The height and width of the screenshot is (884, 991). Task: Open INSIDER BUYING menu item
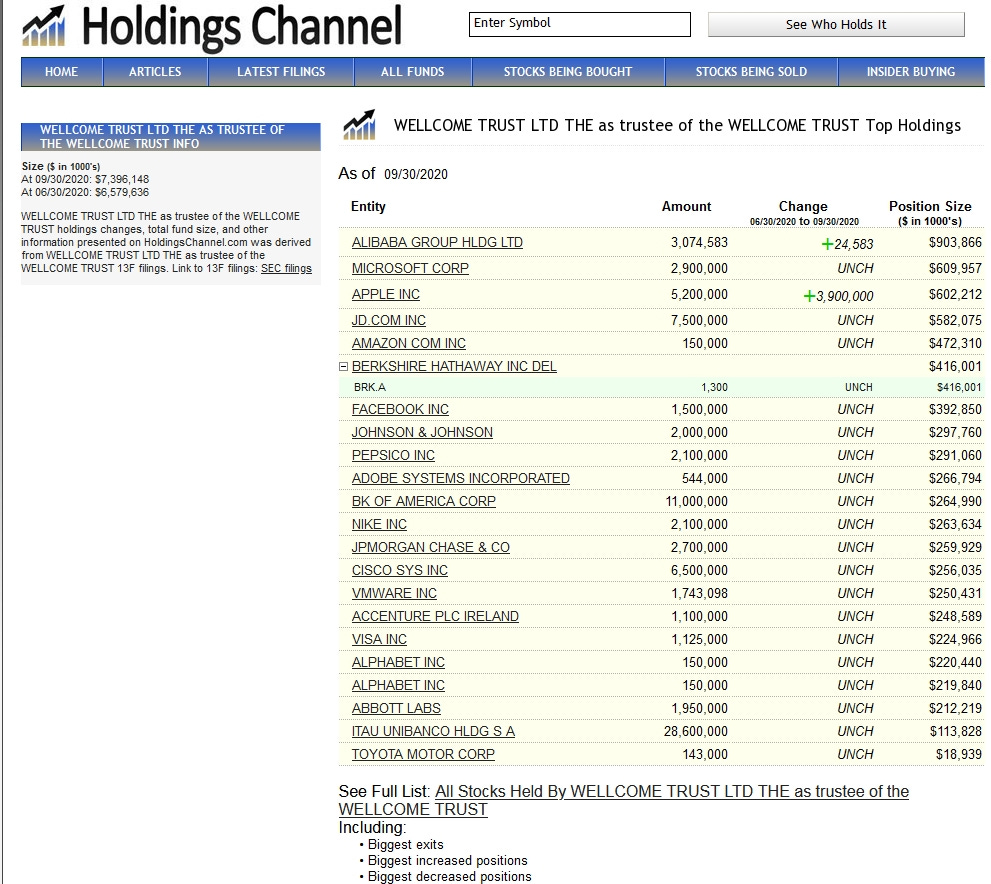point(911,71)
